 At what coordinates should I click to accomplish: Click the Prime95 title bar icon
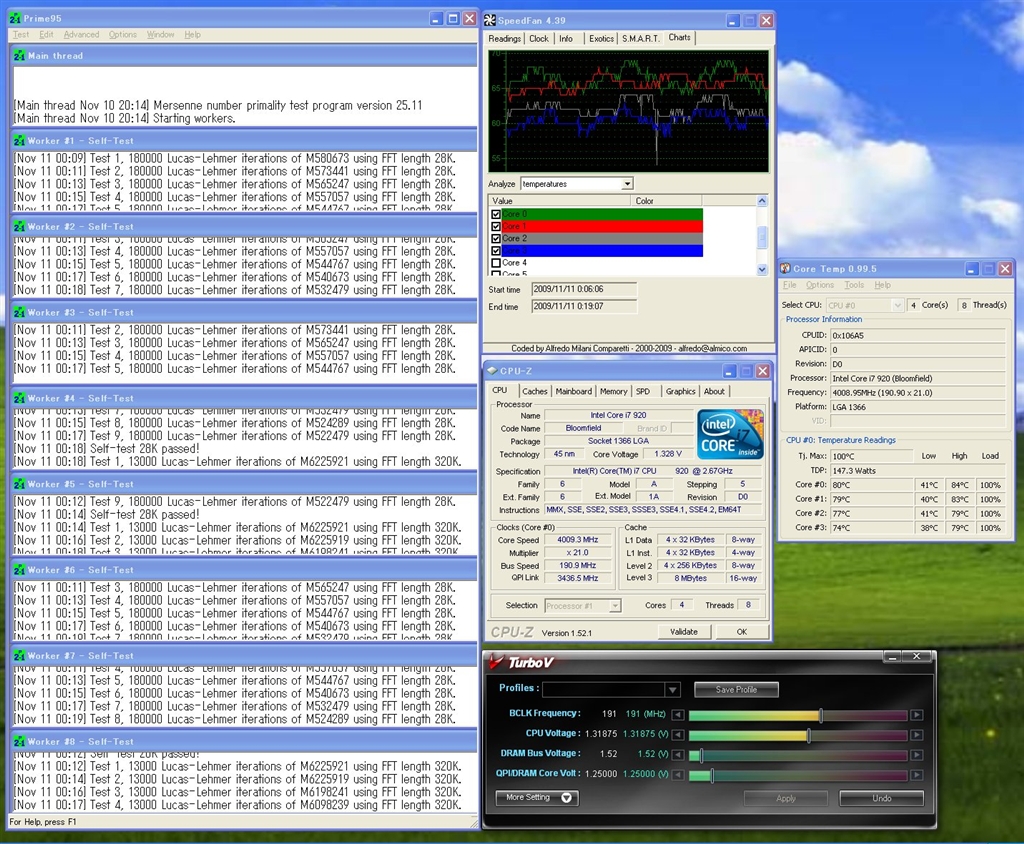click(17, 19)
